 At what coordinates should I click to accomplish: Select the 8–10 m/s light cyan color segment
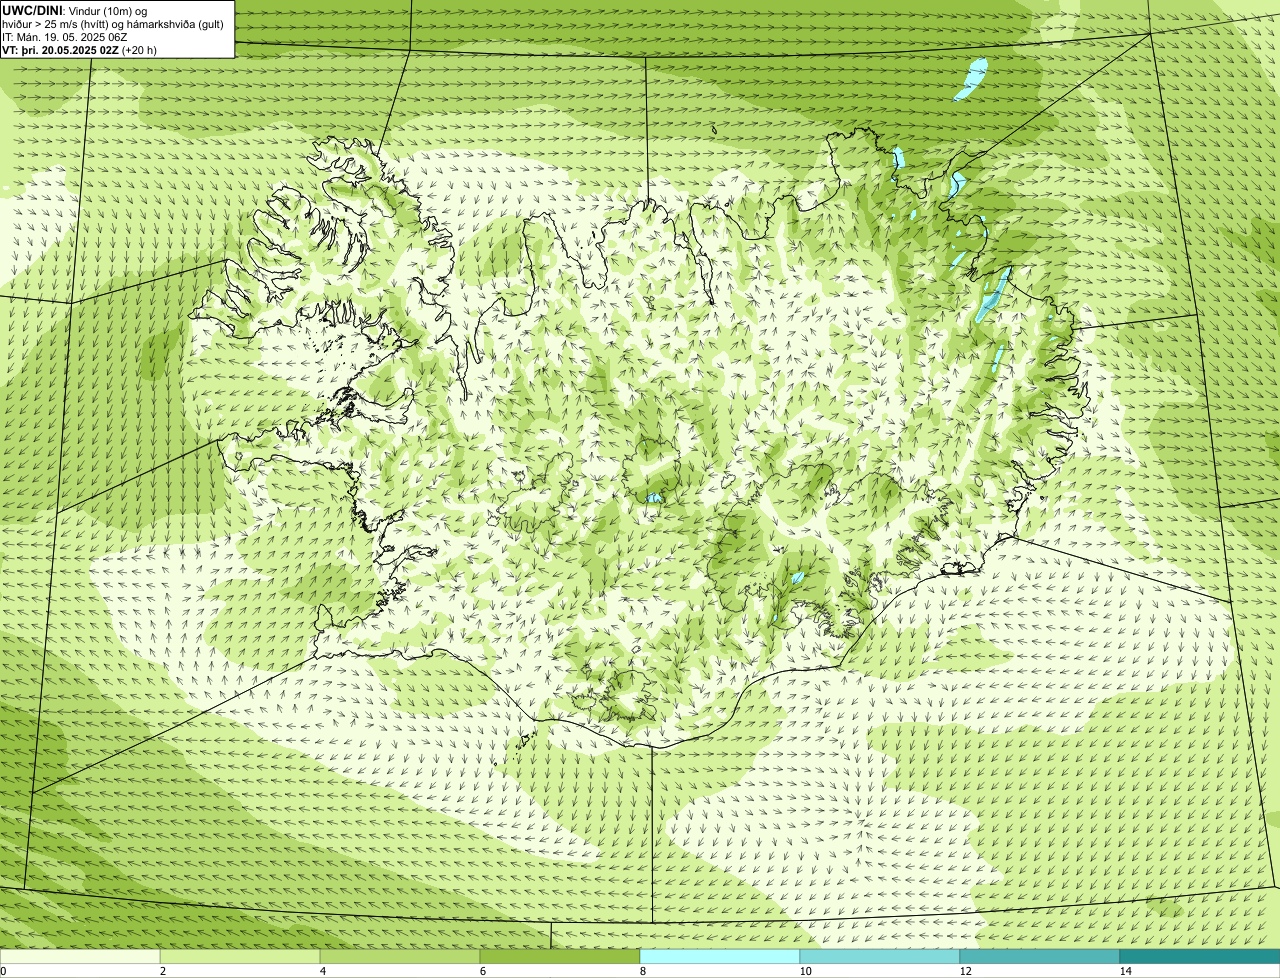[720, 956]
